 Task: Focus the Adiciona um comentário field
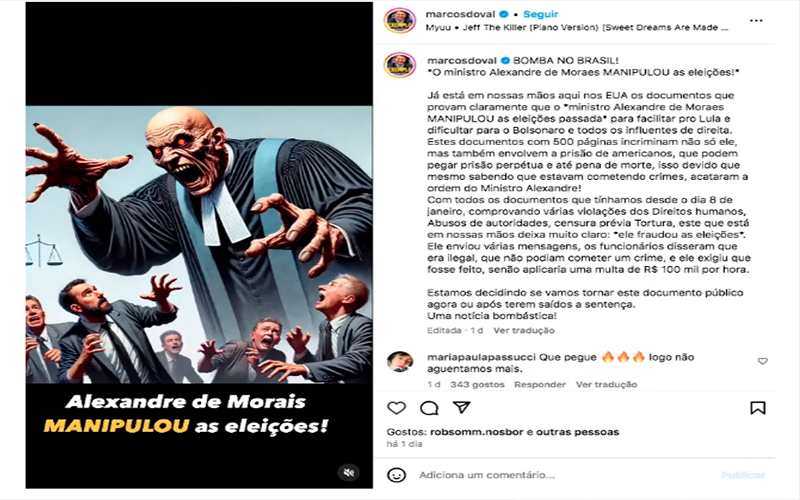(x=561, y=475)
